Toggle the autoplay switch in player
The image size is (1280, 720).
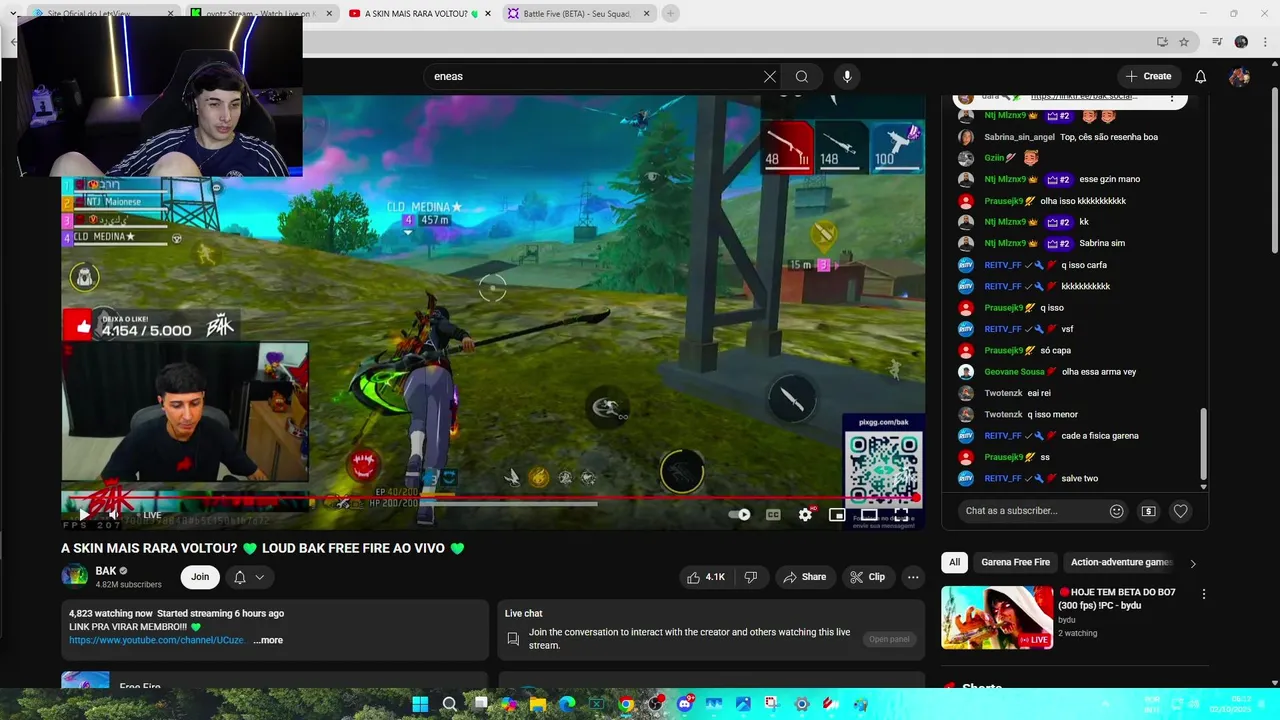(x=739, y=515)
